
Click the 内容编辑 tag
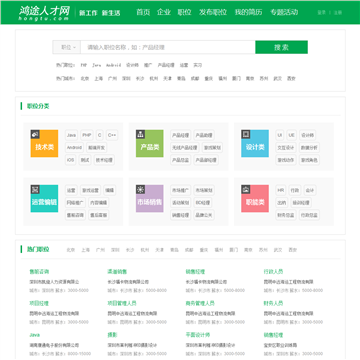point(98,203)
